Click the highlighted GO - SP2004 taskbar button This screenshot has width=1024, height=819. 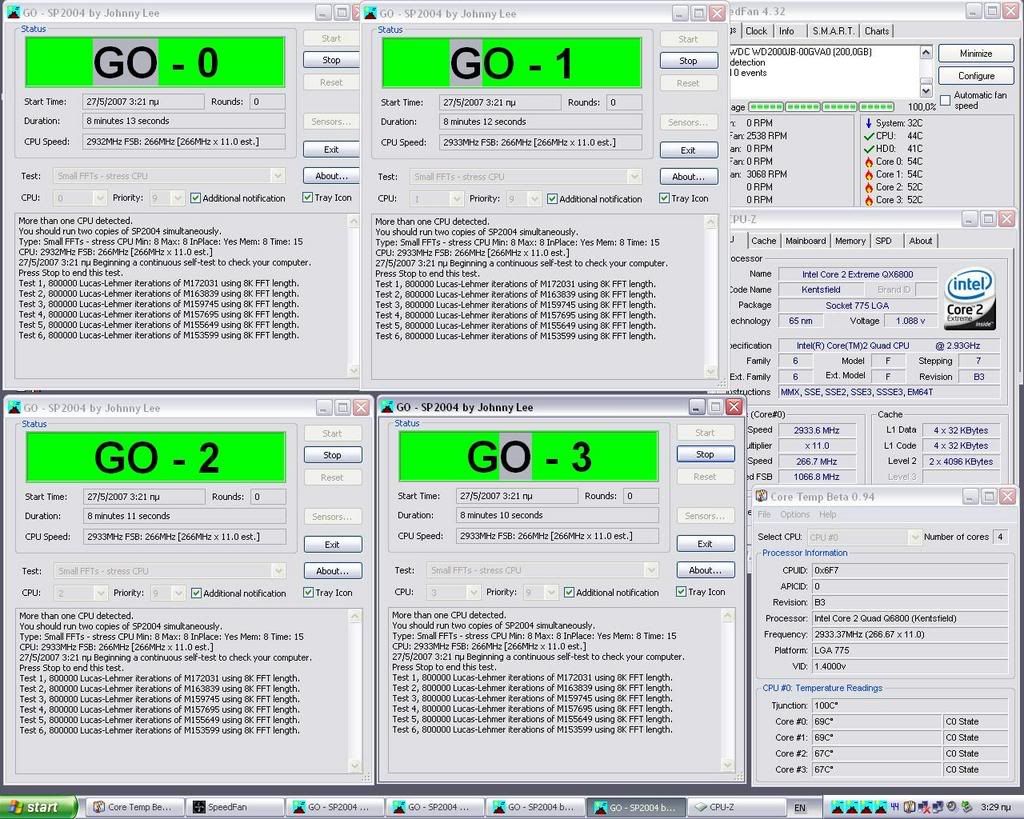tap(635, 807)
